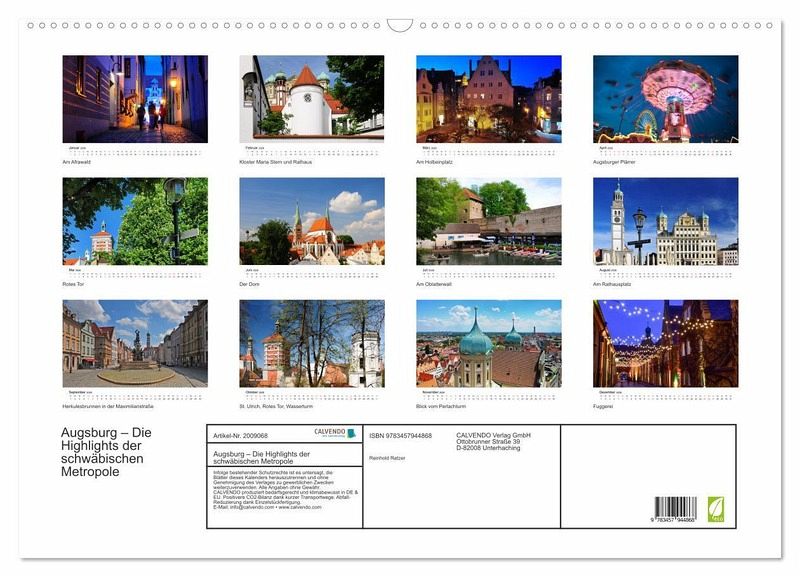
Task: Click the number printed beneath the barcode
Action: click(673, 520)
